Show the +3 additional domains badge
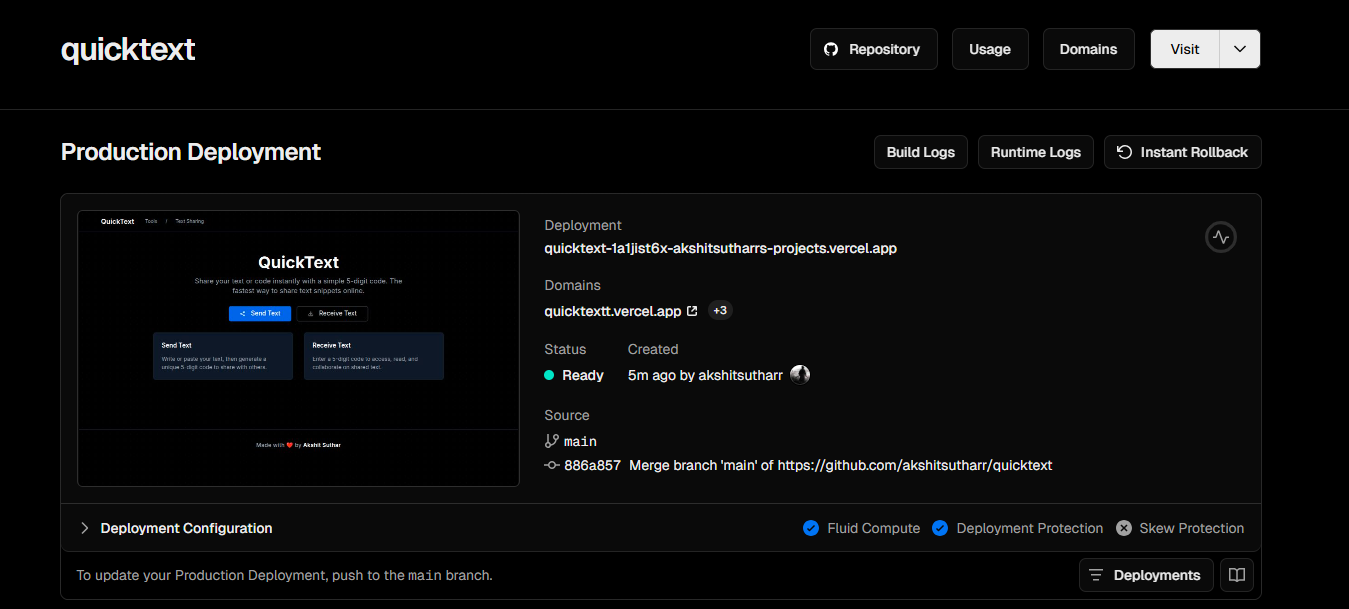 pos(720,310)
